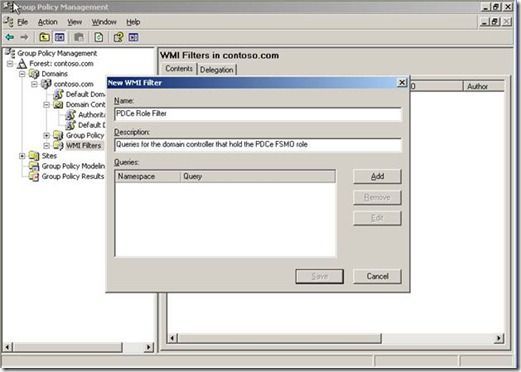The height and width of the screenshot is (372, 521).
Task: Open the File menu
Action: coord(23,22)
